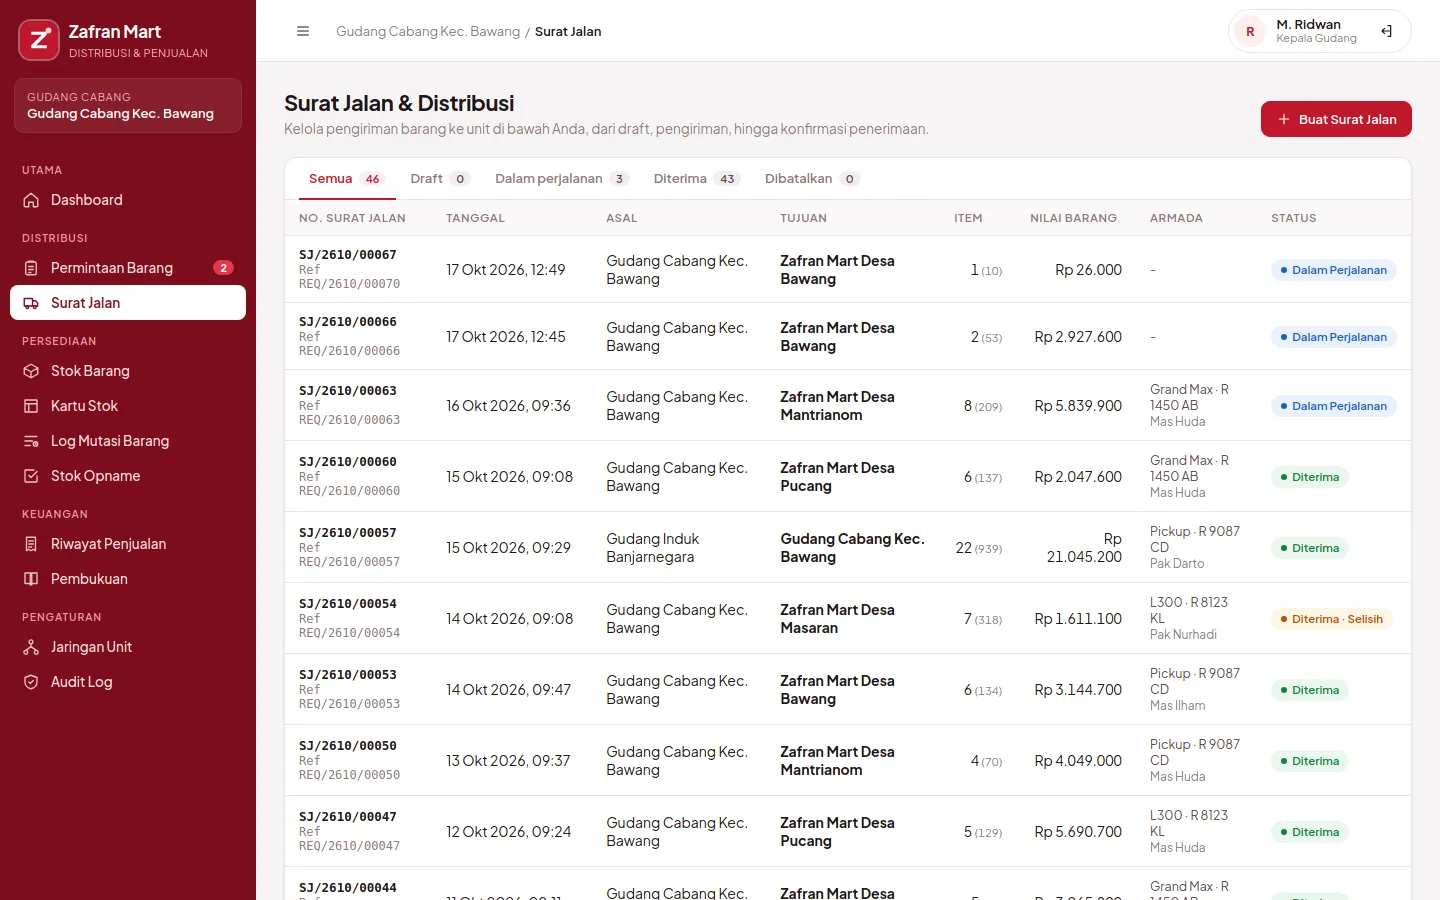Click the Zafran Mart logo icon
This screenshot has height=900, width=1440.
point(39,40)
